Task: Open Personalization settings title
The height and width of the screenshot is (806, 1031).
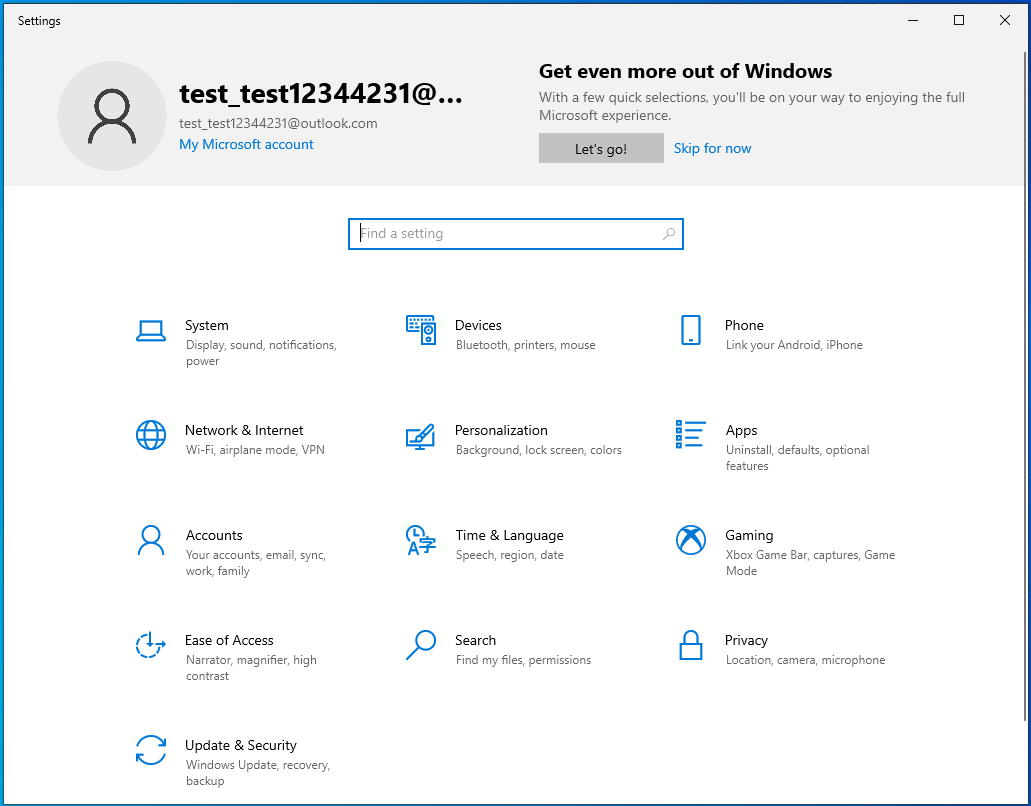Action: pyautogui.click(x=501, y=431)
